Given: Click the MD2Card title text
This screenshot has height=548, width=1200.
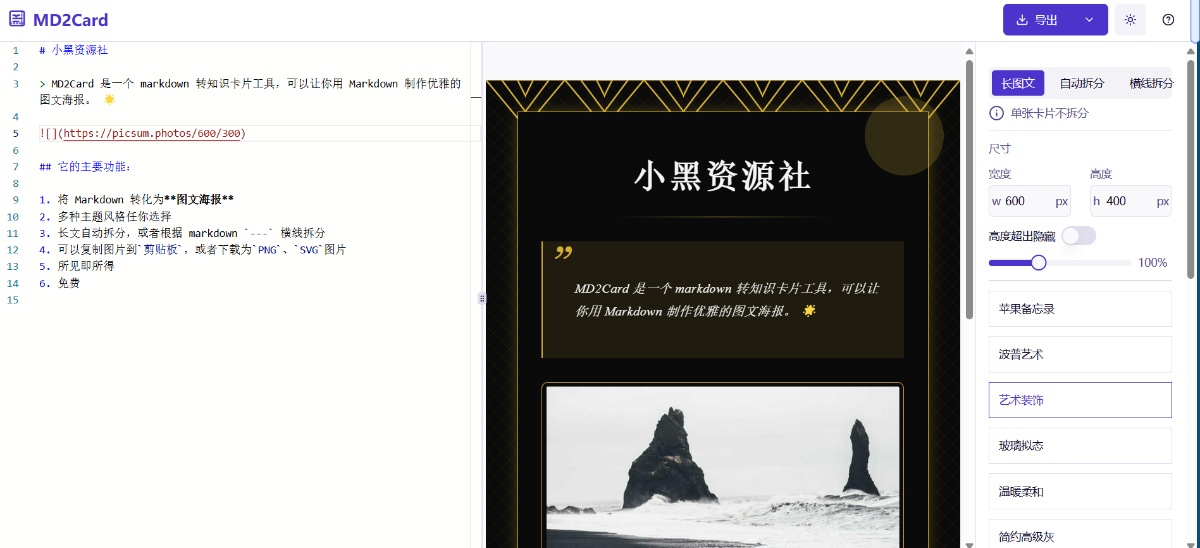Looking at the screenshot, I should click(x=70, y=20).
